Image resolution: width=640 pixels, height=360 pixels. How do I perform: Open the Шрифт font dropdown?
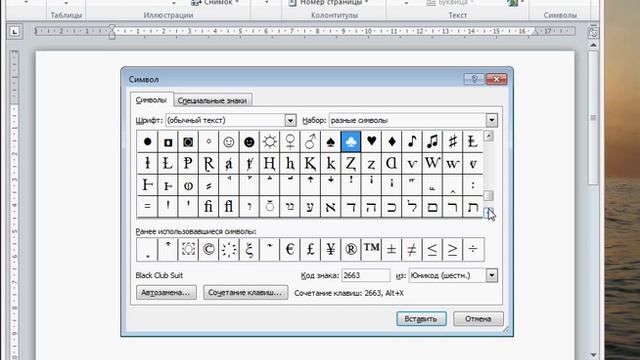coord(290,120)
